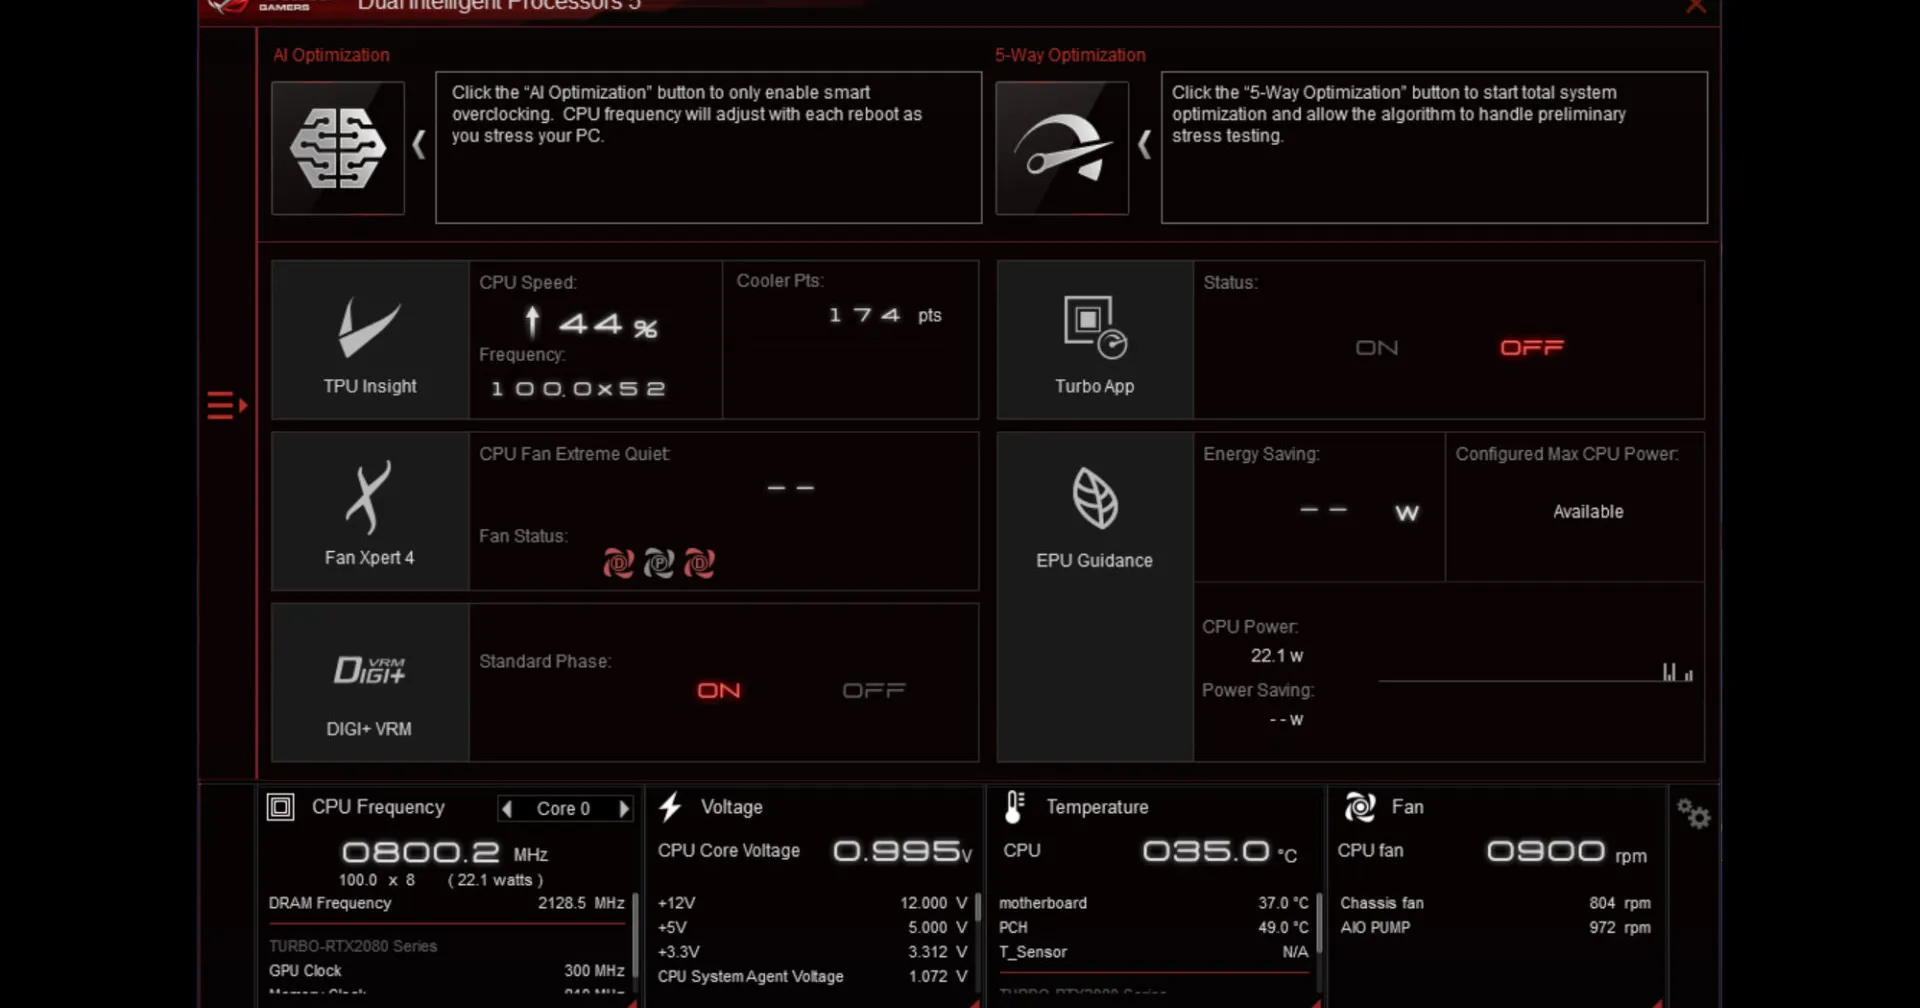
Task: Click the Temperature thermometer icon
Action: (x=1014, y=807)
